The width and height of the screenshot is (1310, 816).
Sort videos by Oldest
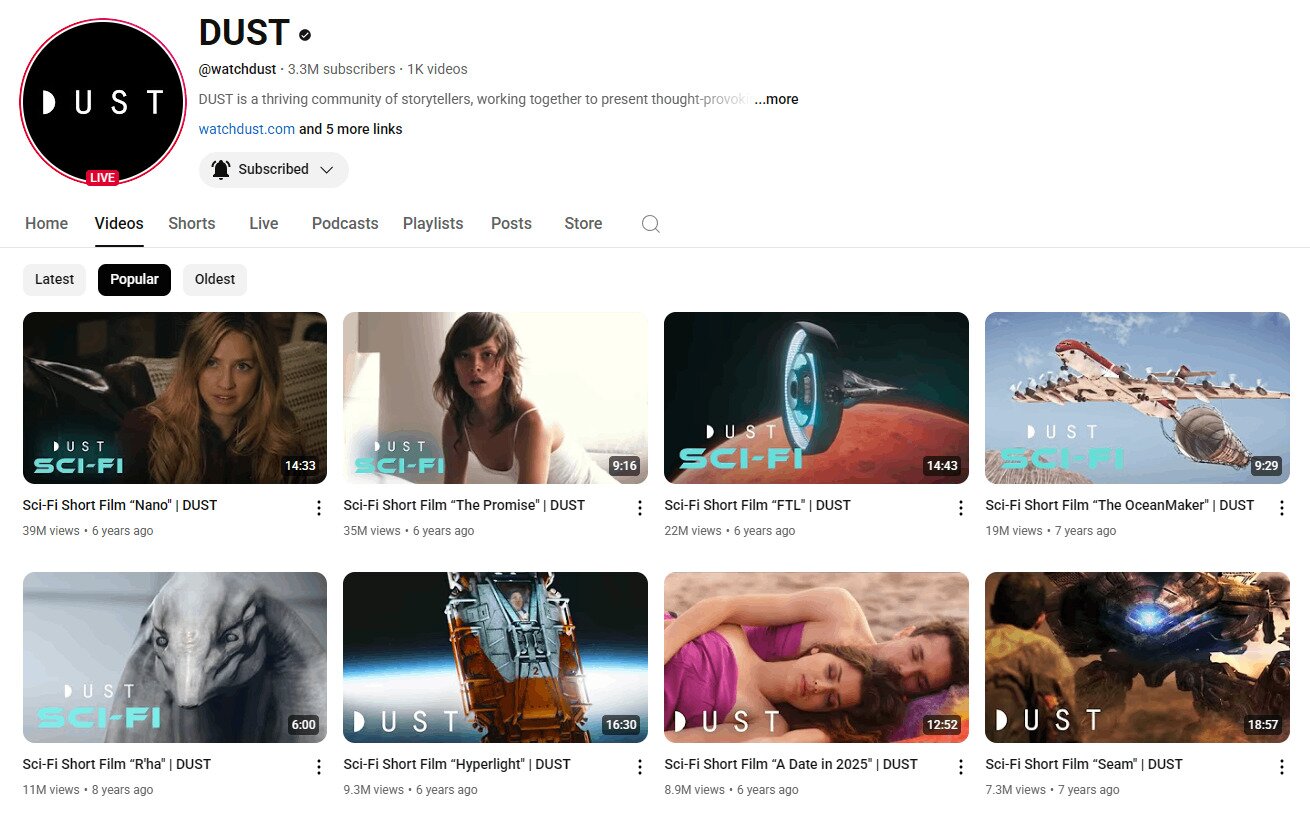pyautogui.click(x=215, y=280)
